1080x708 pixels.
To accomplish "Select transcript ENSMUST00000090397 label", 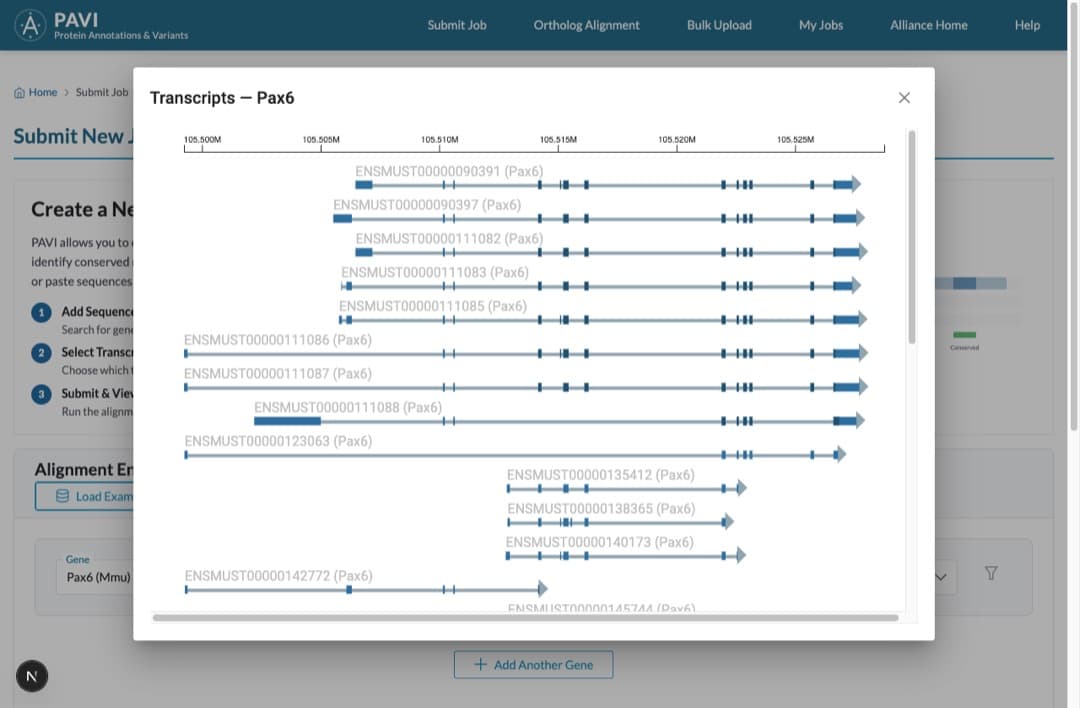I will click(x=427, y=205).
